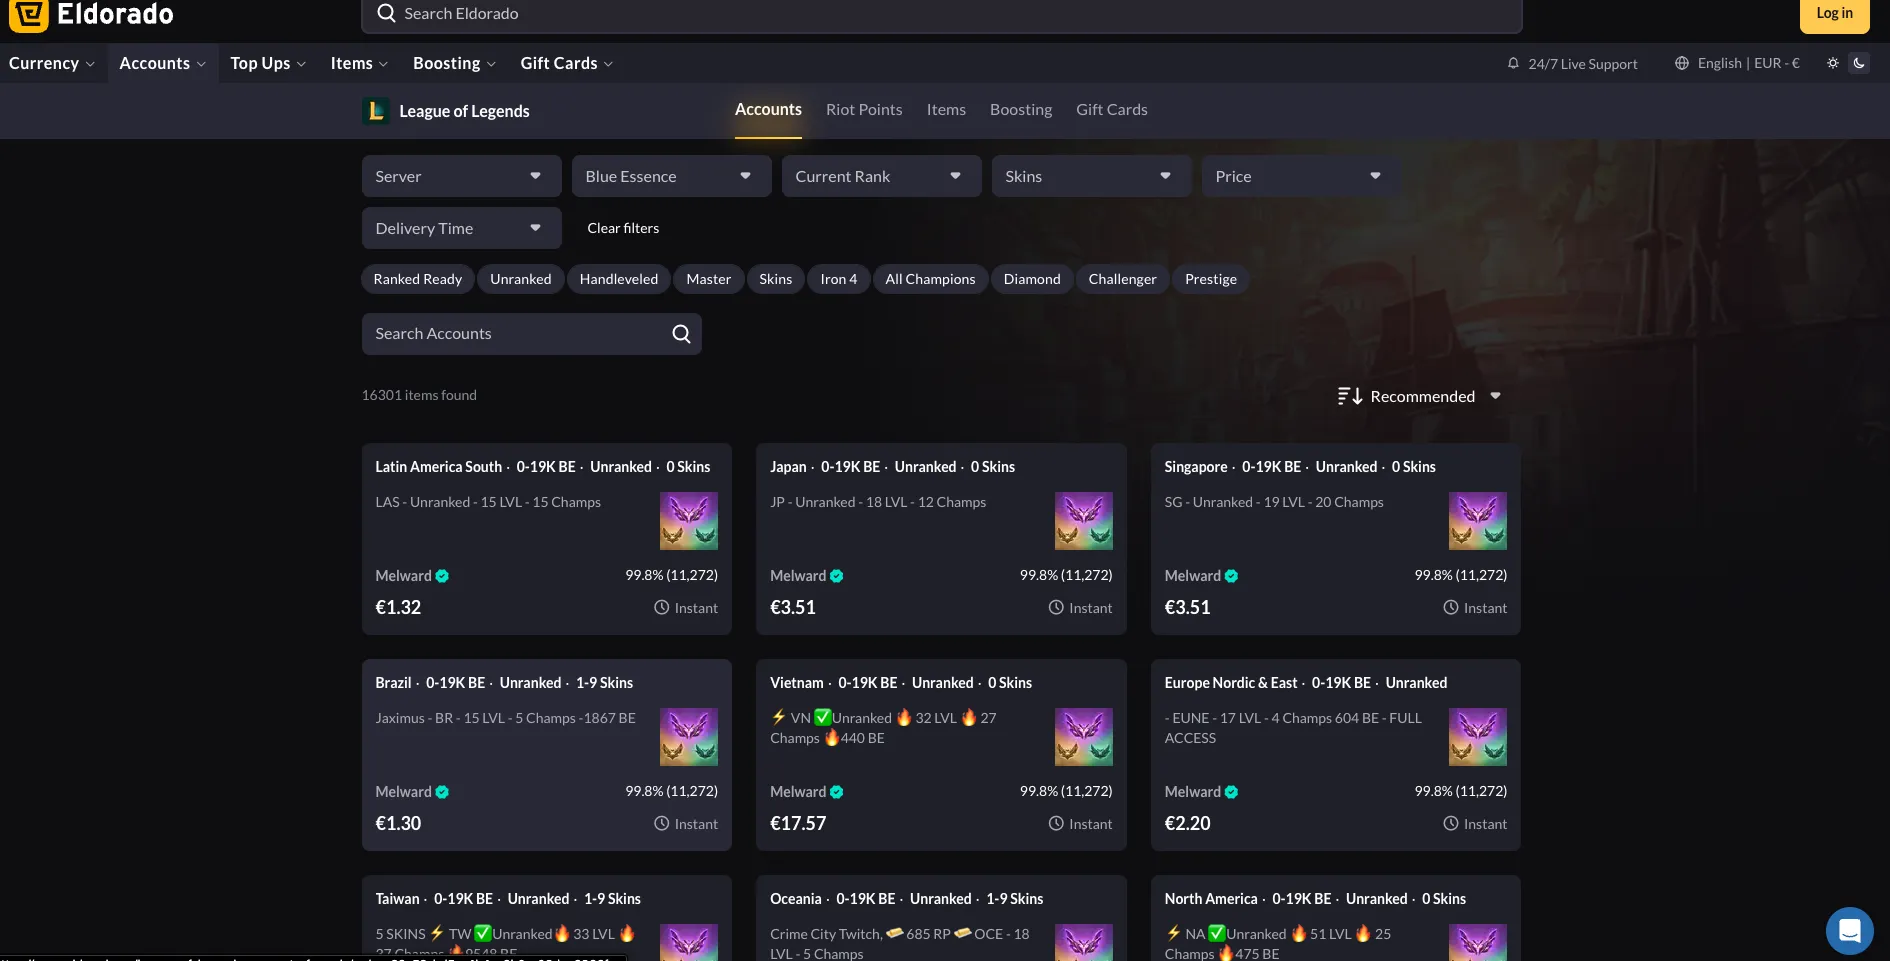Click verified badge on Latin America South listing
The width and height of the screenshot is (1890, 961).
pyautogui.click(x=442, y=576)
